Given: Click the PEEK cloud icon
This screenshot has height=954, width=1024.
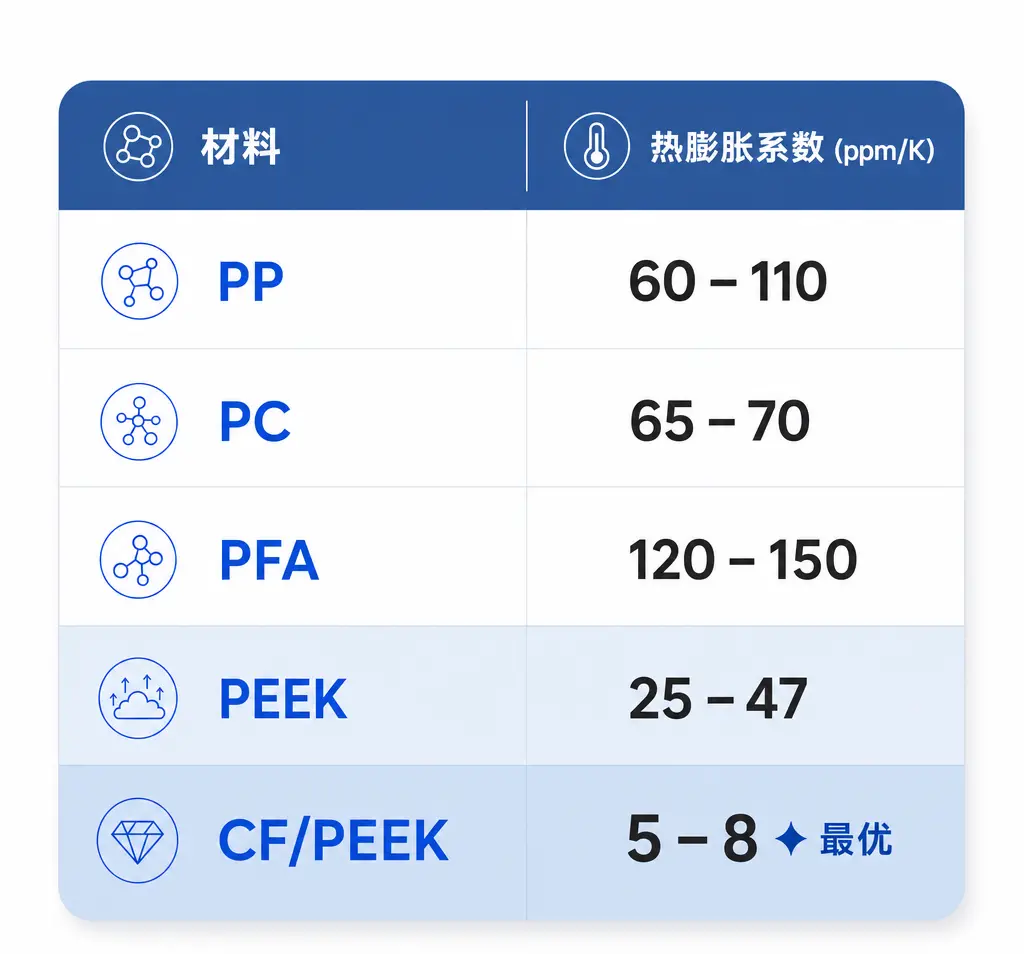Looking at the screenshot, I should tap(138, 698).
